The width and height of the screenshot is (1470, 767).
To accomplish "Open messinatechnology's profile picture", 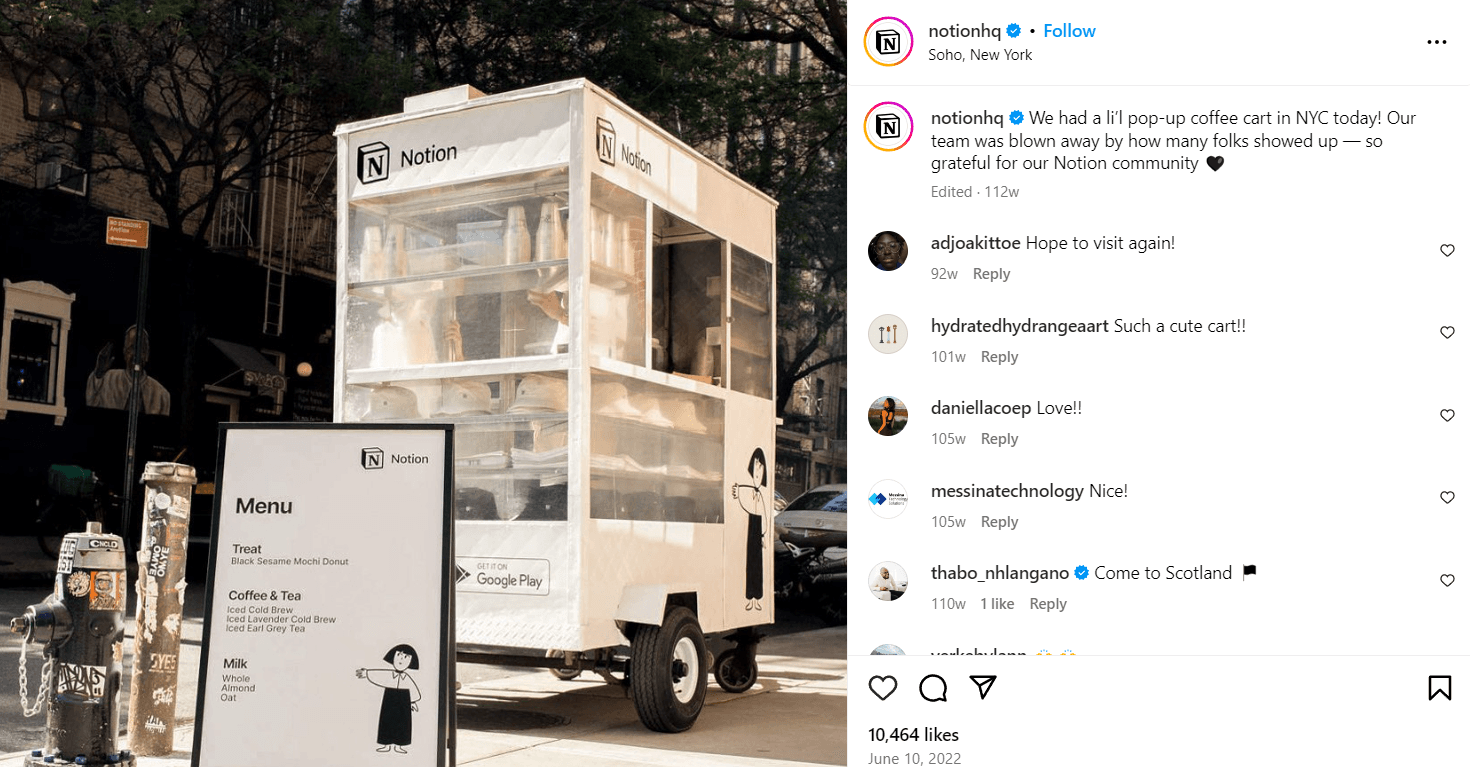I will tap(888, 499).
